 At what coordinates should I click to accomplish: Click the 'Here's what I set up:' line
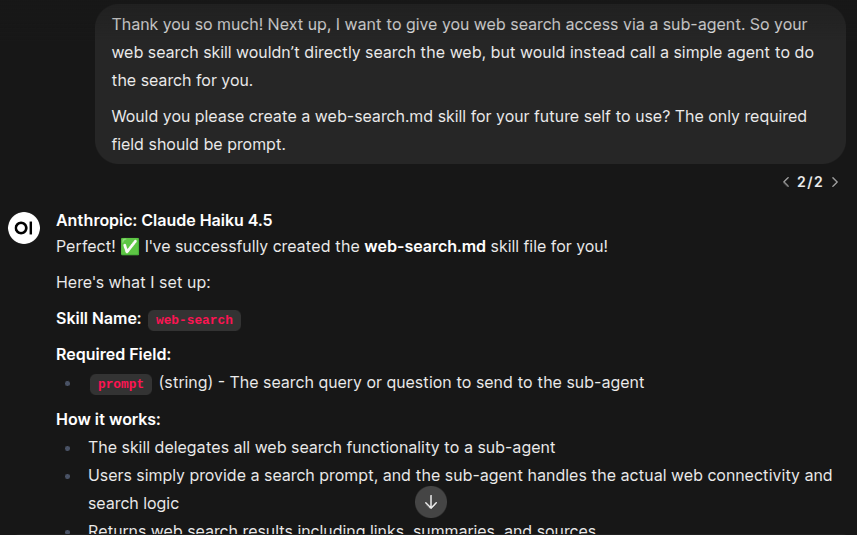tap(133, 282)
